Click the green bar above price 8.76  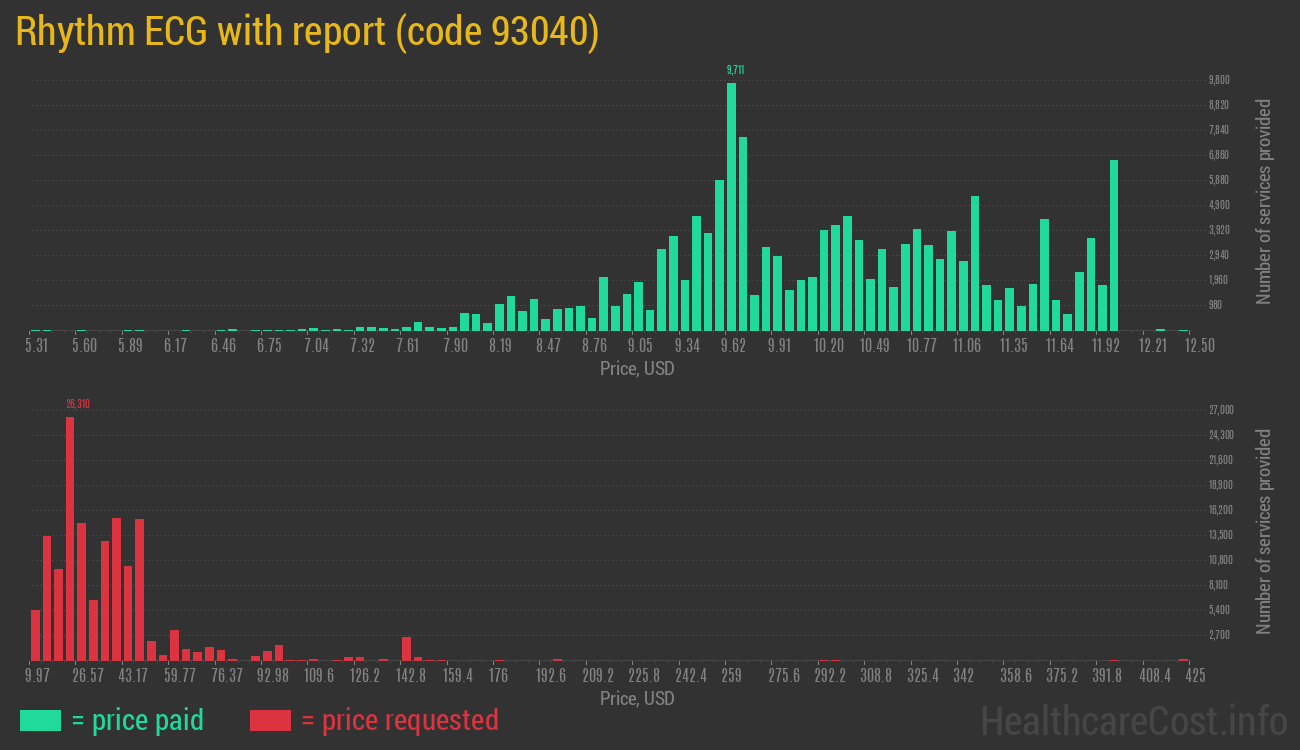point(592,324)
